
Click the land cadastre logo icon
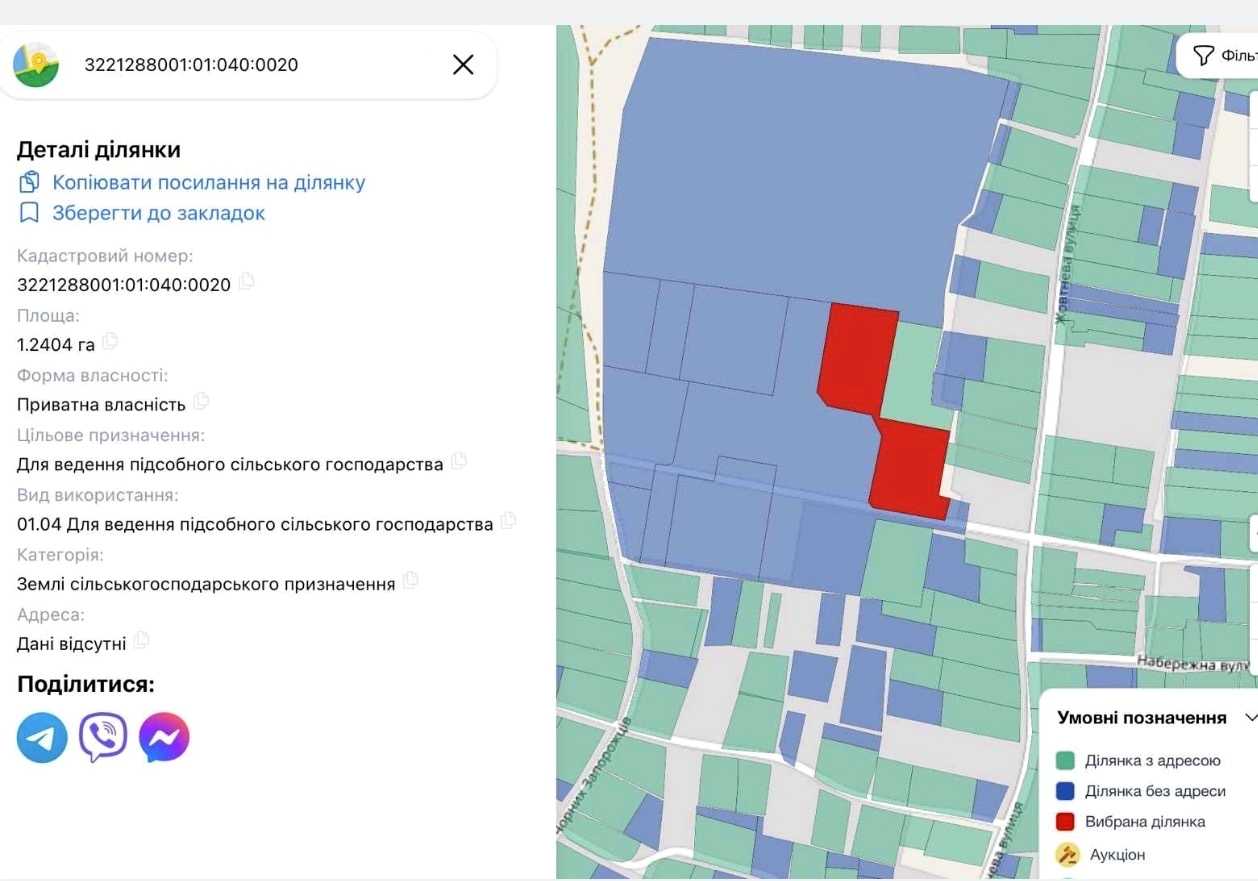36,65
